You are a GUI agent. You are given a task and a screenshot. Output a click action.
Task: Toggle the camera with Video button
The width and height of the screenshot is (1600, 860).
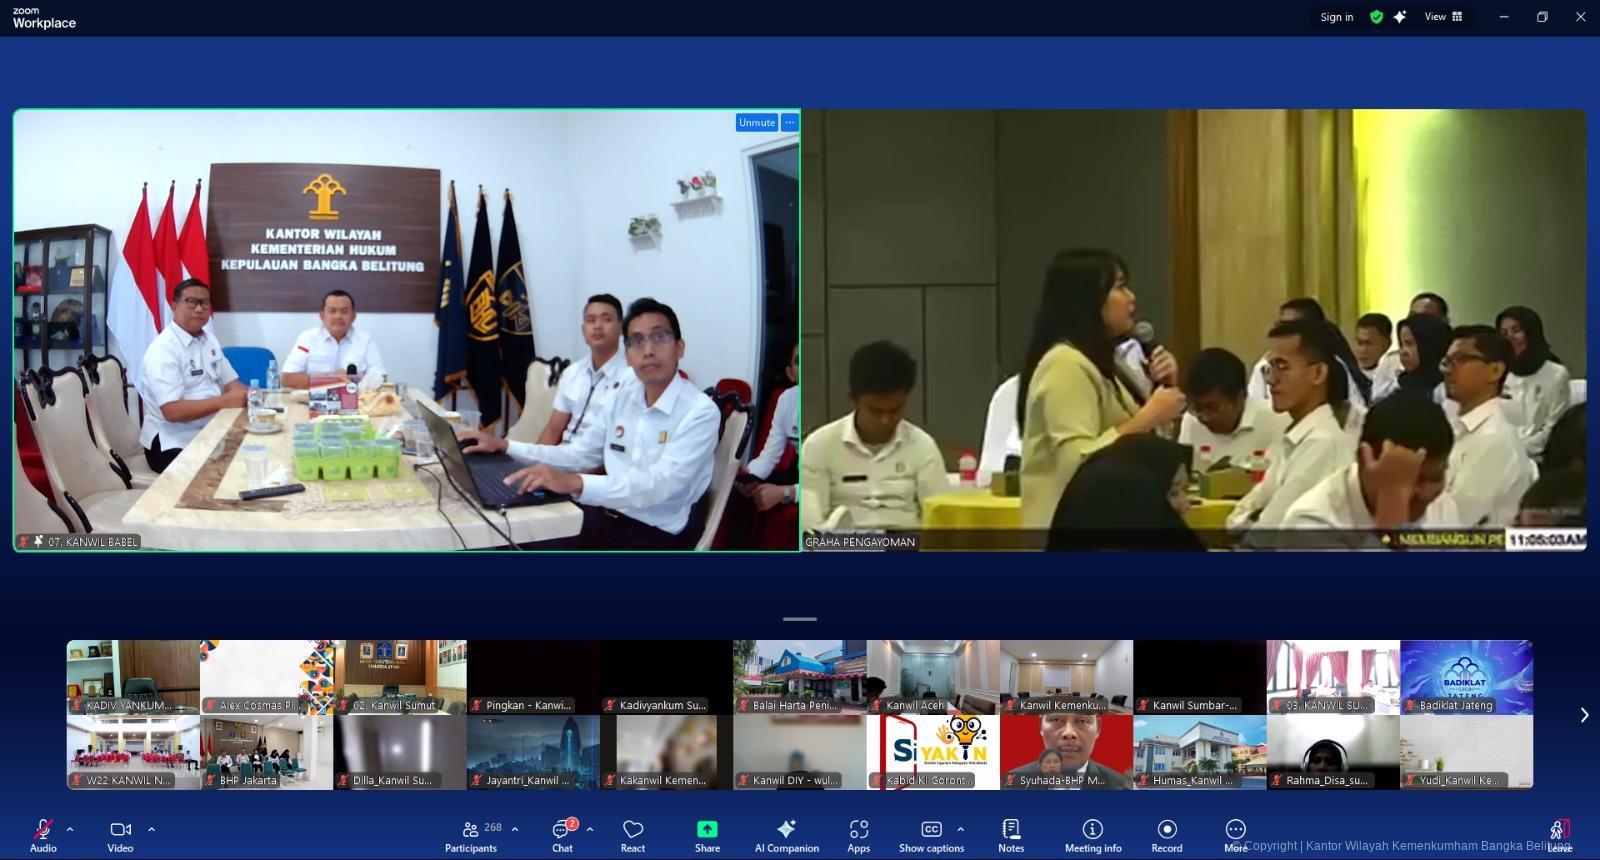[120, 836]
